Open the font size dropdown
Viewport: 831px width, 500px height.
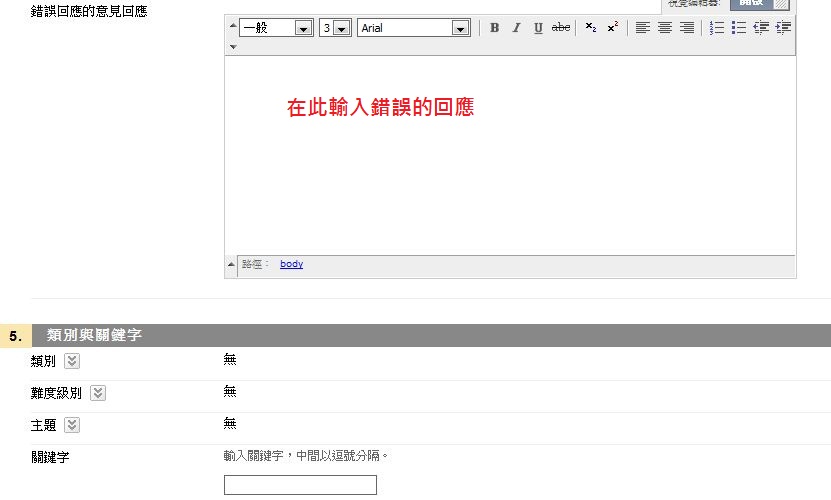pos(341,28)
